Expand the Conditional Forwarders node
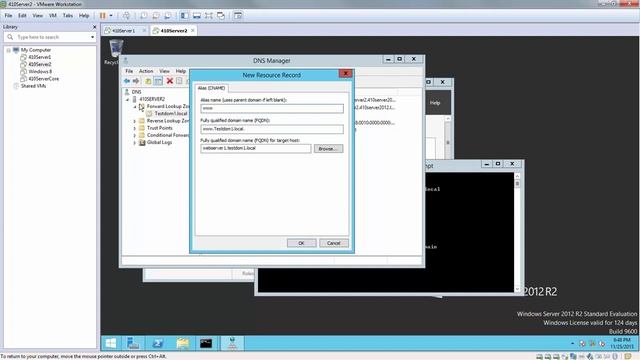This screenshot has width=640, height=360. tap(135, 136)
